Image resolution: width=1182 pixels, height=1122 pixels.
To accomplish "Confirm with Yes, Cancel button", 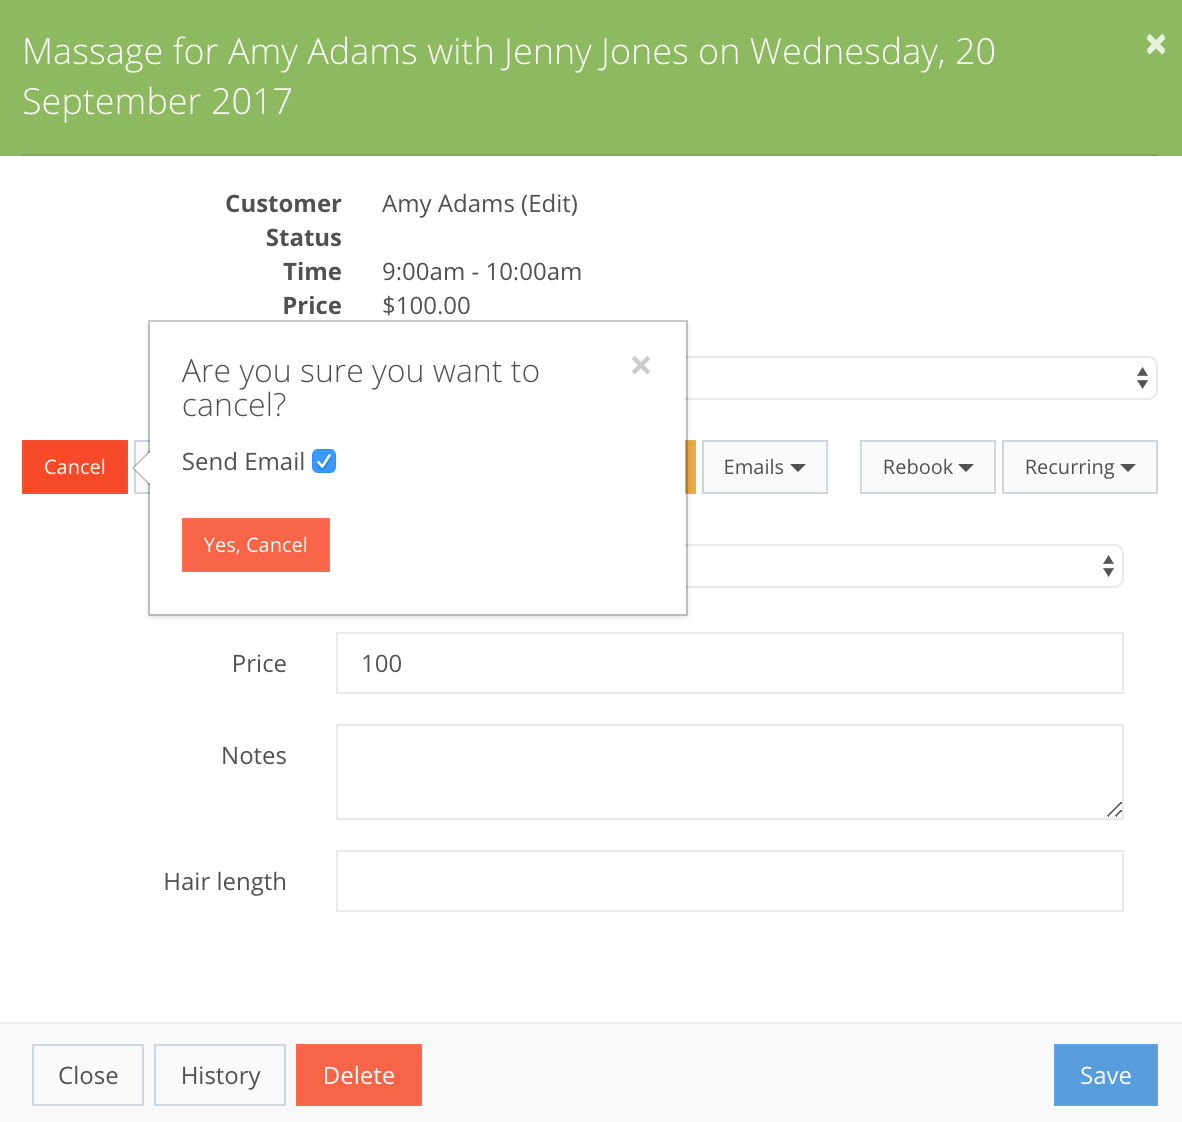I will click(x=255, y=545).
